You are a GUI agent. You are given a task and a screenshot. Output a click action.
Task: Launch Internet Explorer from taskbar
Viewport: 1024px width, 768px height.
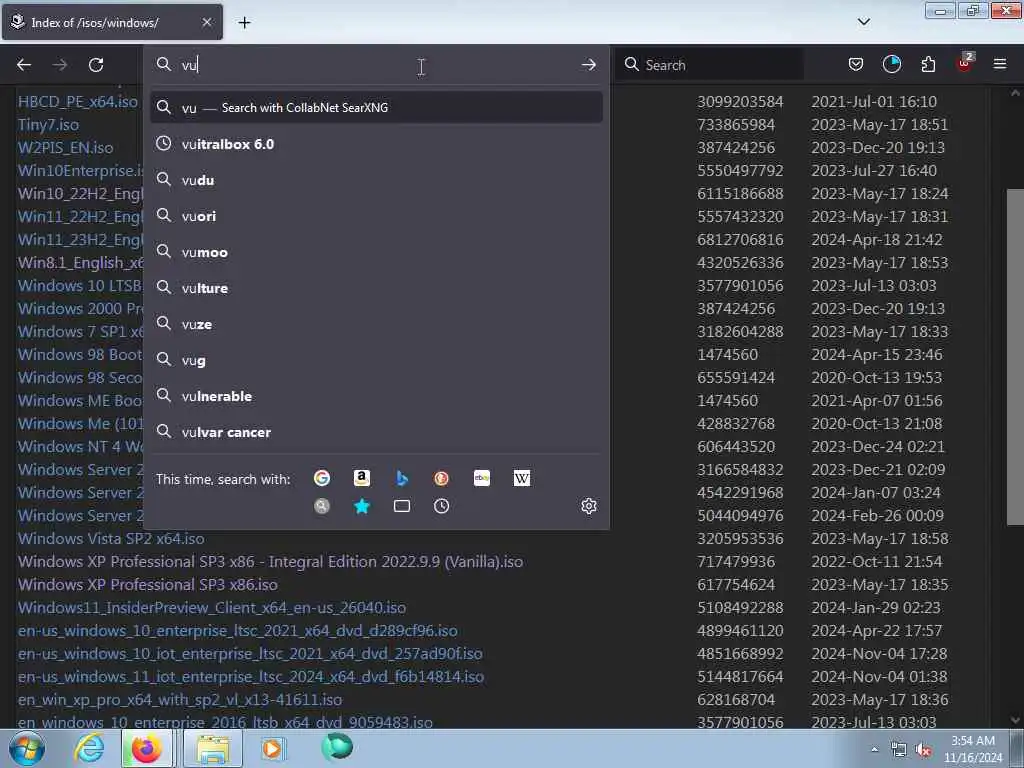pos(88,748)
